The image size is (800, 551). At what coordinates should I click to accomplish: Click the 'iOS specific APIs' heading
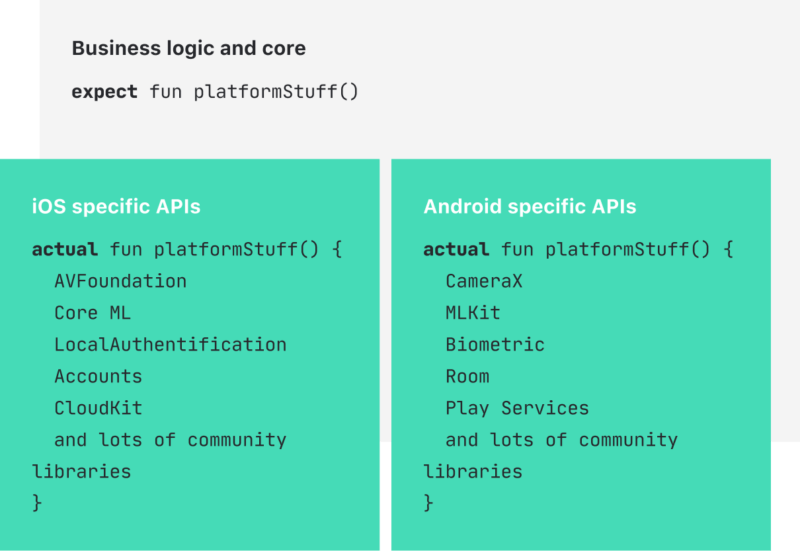(x=116, y=207)
